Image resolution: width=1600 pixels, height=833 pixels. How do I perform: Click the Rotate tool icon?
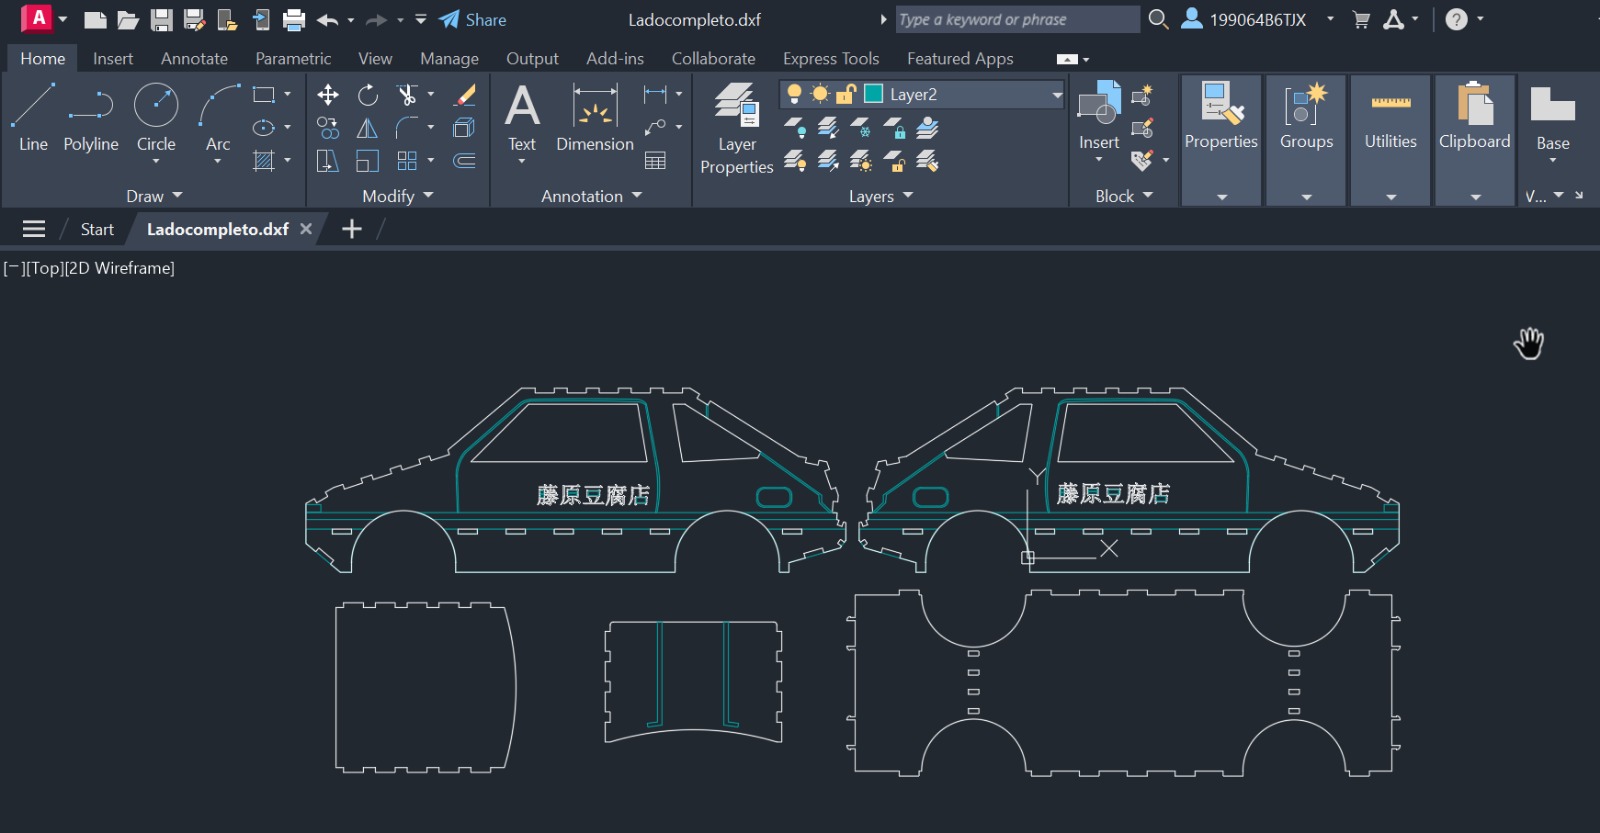[368, 95]
